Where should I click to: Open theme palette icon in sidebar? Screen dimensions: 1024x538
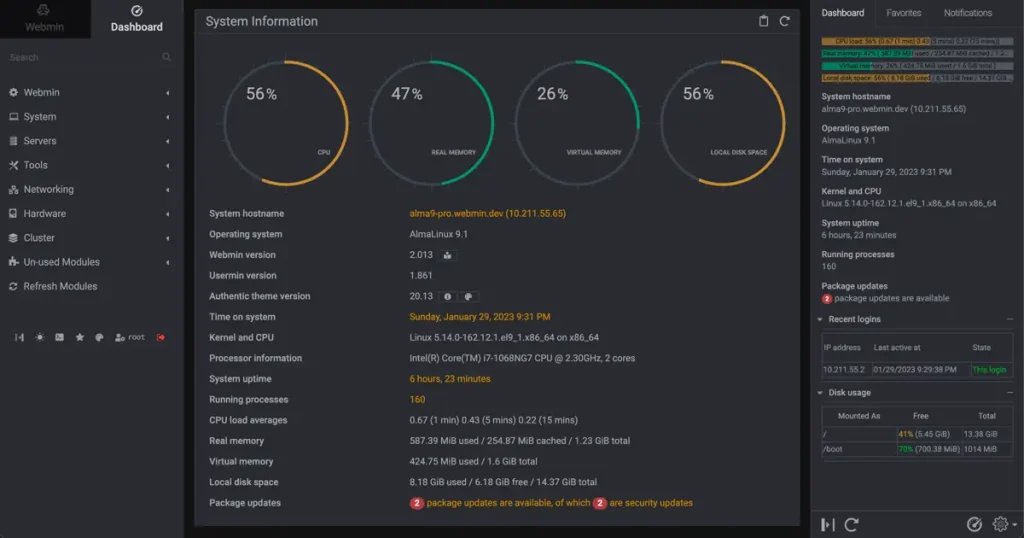click(99, 338)
